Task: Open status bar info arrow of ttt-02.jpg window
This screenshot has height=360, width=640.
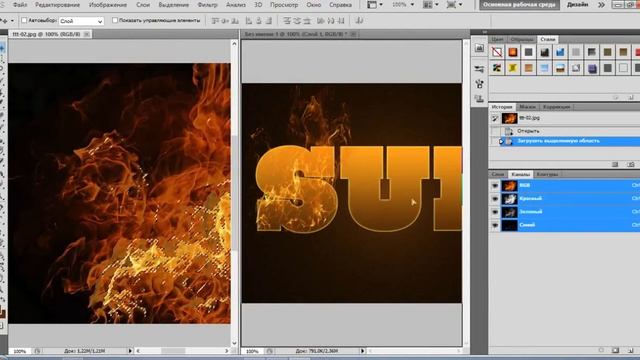Action: click(x=130, y=351)
